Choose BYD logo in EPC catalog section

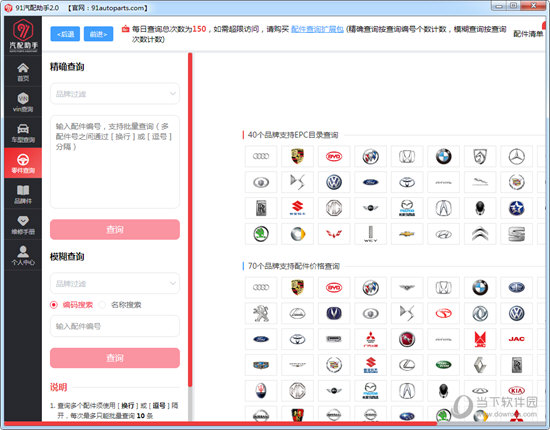pyautogui.click(x=334, y=156)
